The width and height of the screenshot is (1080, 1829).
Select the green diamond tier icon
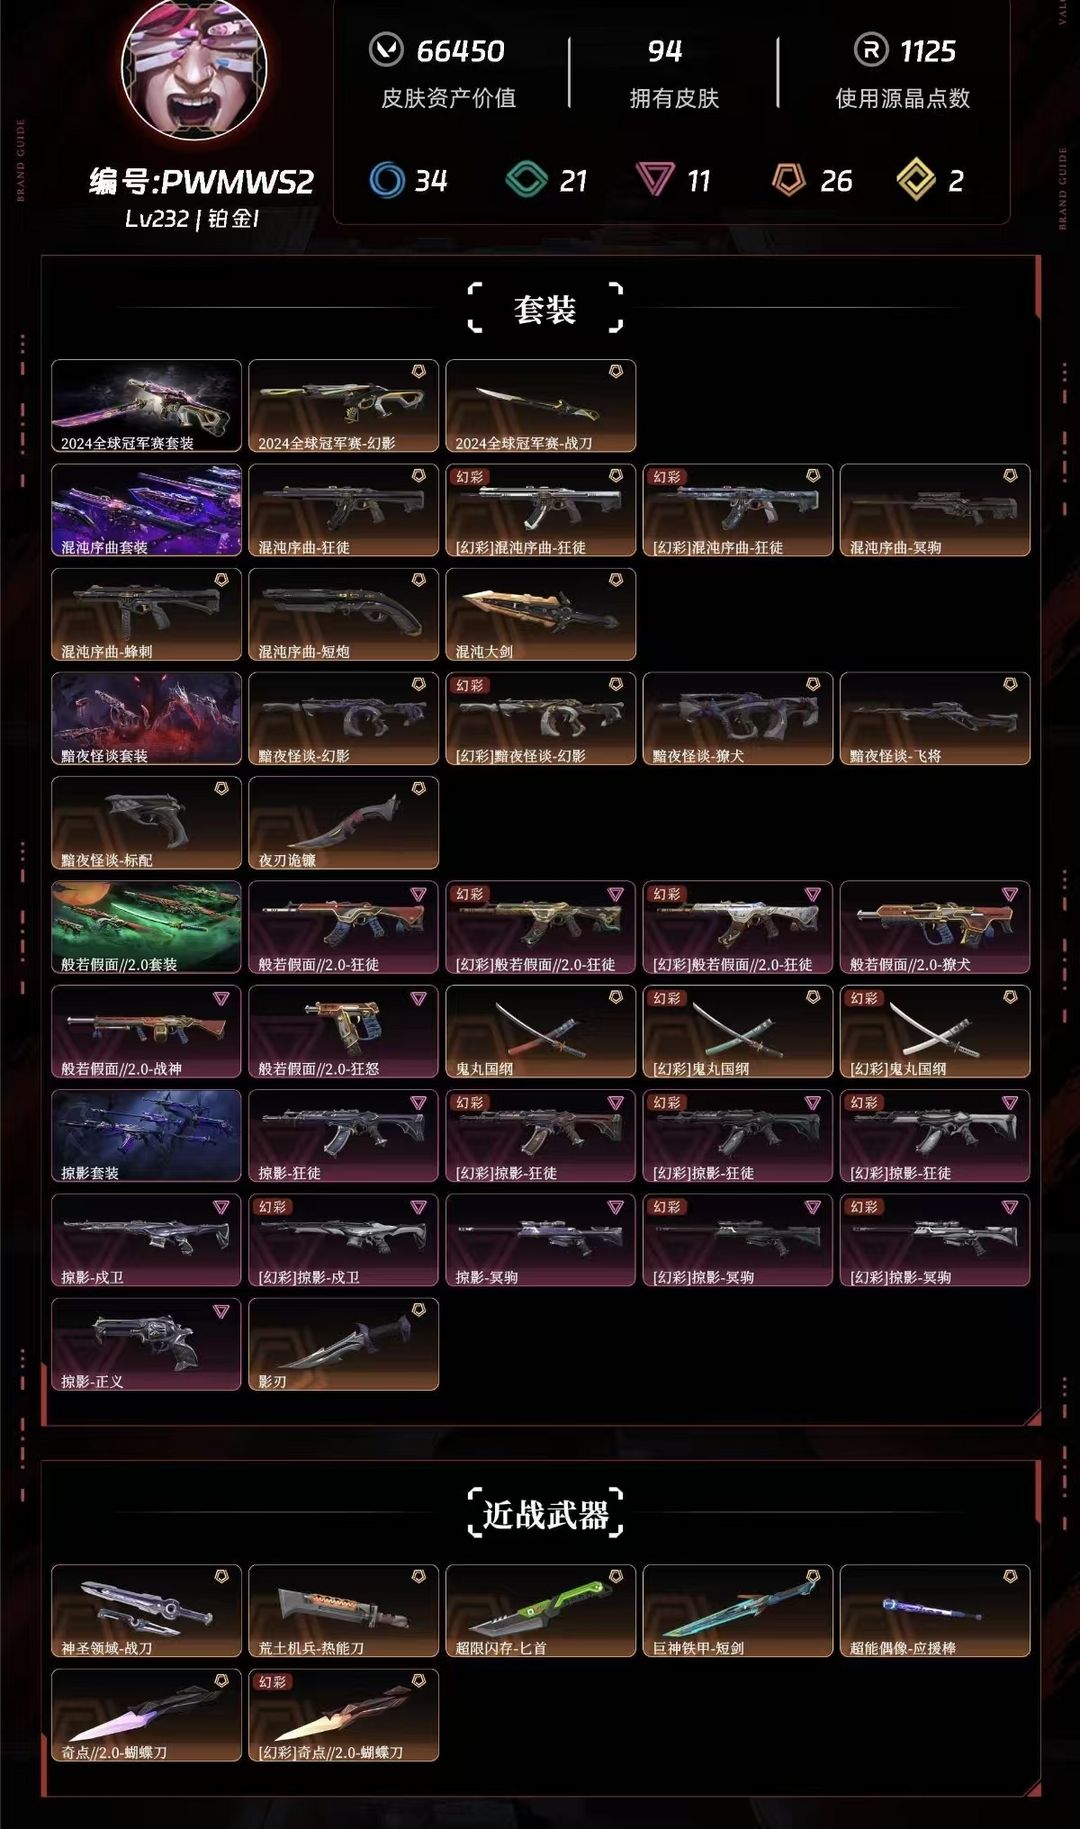[x=527, y=180]
